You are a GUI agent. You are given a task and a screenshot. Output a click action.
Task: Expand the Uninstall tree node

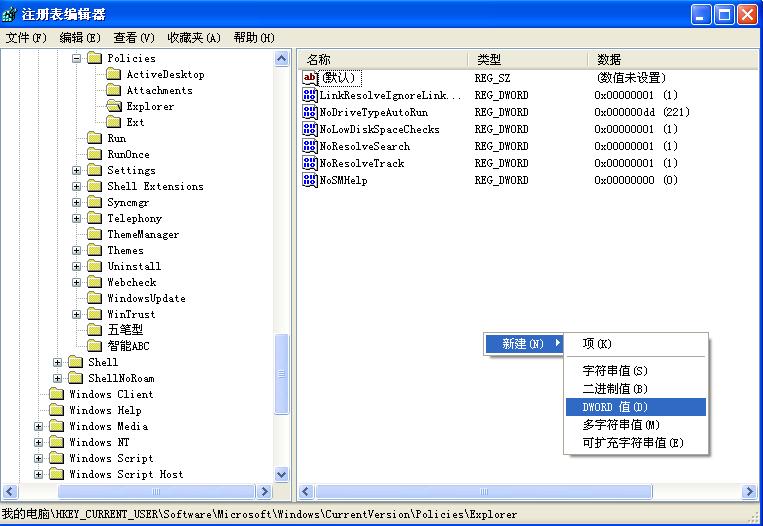[x=76, y=267]
